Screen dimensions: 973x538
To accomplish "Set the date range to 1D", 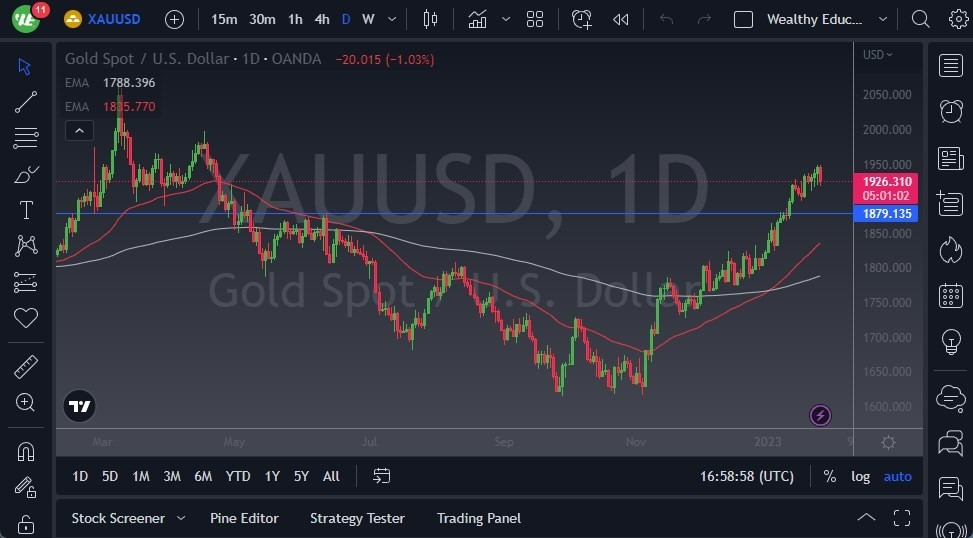I will (80, 476).
